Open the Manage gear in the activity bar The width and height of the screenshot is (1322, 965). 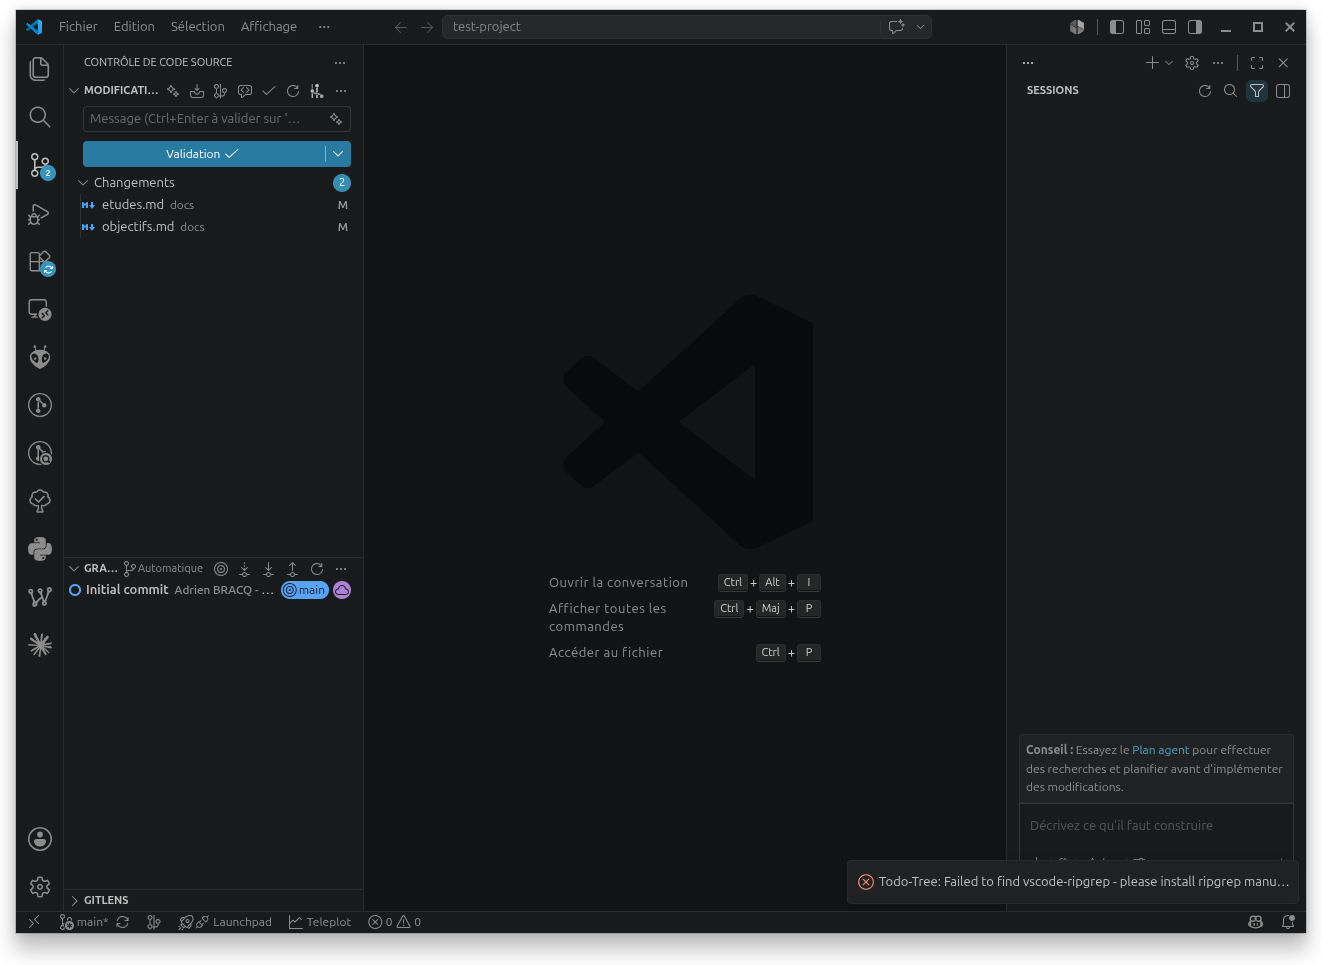tap(40, 887)
